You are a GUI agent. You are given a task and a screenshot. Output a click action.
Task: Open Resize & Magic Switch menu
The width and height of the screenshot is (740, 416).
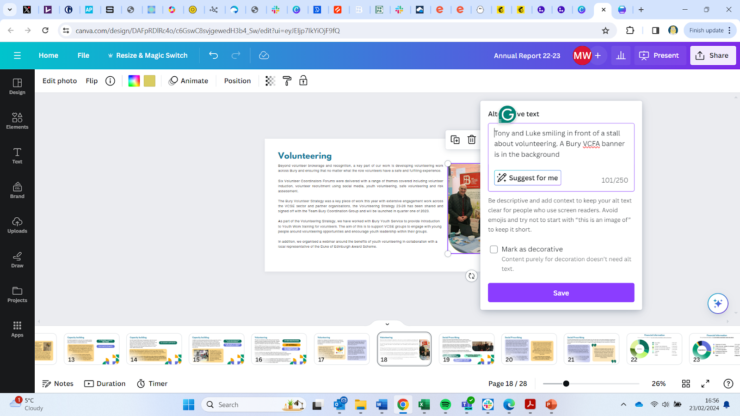point(144,55)
